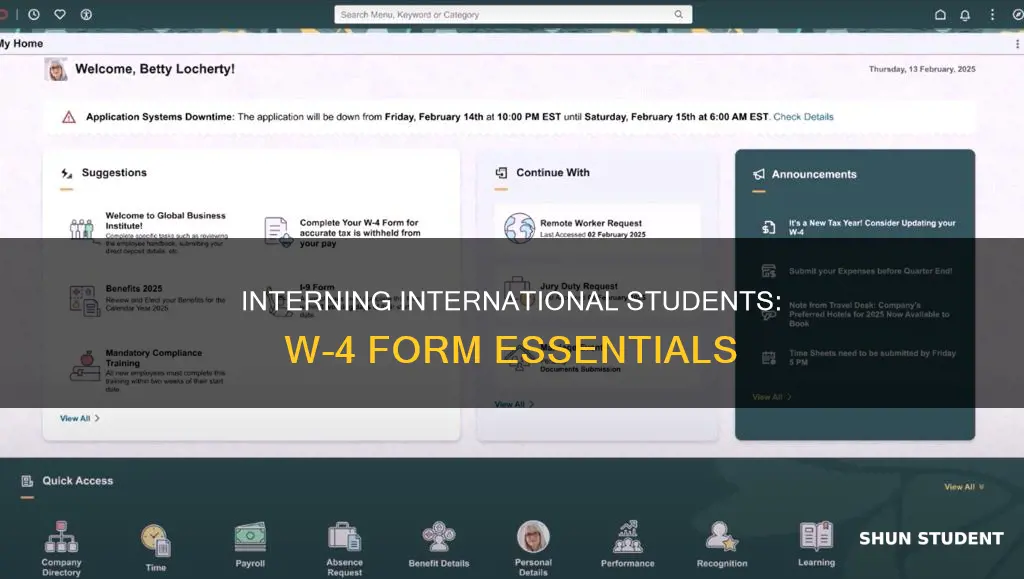Click the tax announcement dollar document icon
Viewport: 1024px width, 579px height.
(x=769, y=227)
